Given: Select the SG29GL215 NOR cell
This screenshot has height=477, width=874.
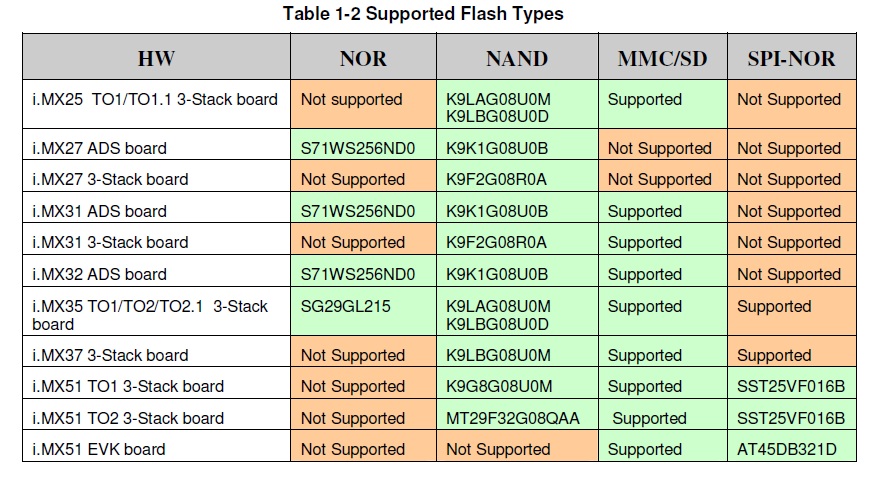Looking at the screenshot, I should (x=345, y=306).
